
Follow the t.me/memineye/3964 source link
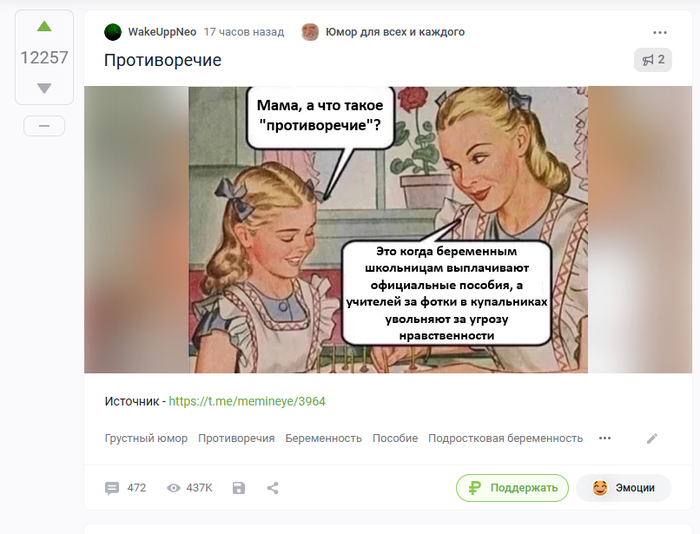[247, 401]
